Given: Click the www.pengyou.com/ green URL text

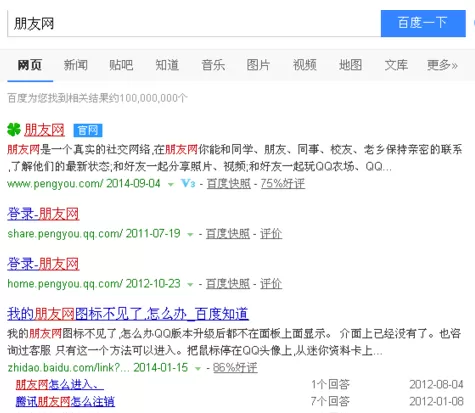Looking at the screenshot, I should pyautogui.click(x=56, y=184).
